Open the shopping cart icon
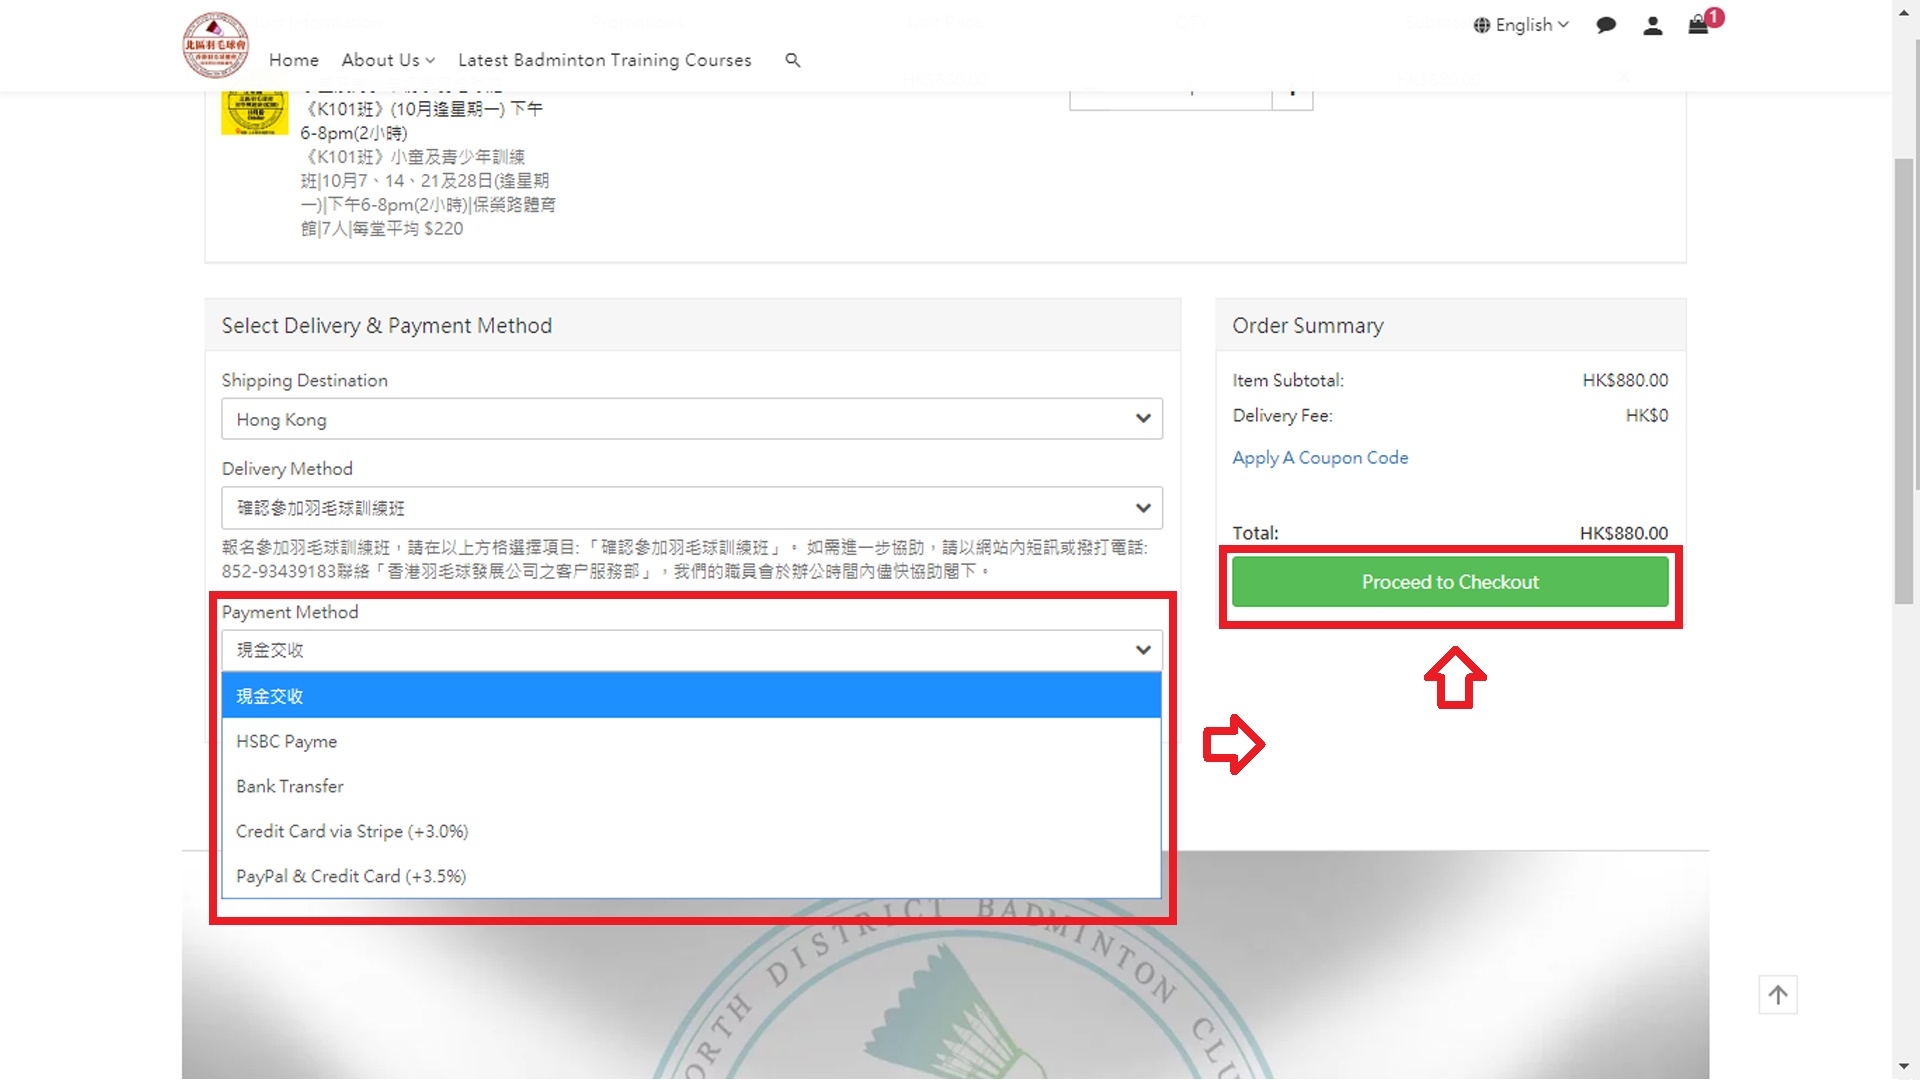This screenshot has width=1920, height=1080. click(1698, 26)
